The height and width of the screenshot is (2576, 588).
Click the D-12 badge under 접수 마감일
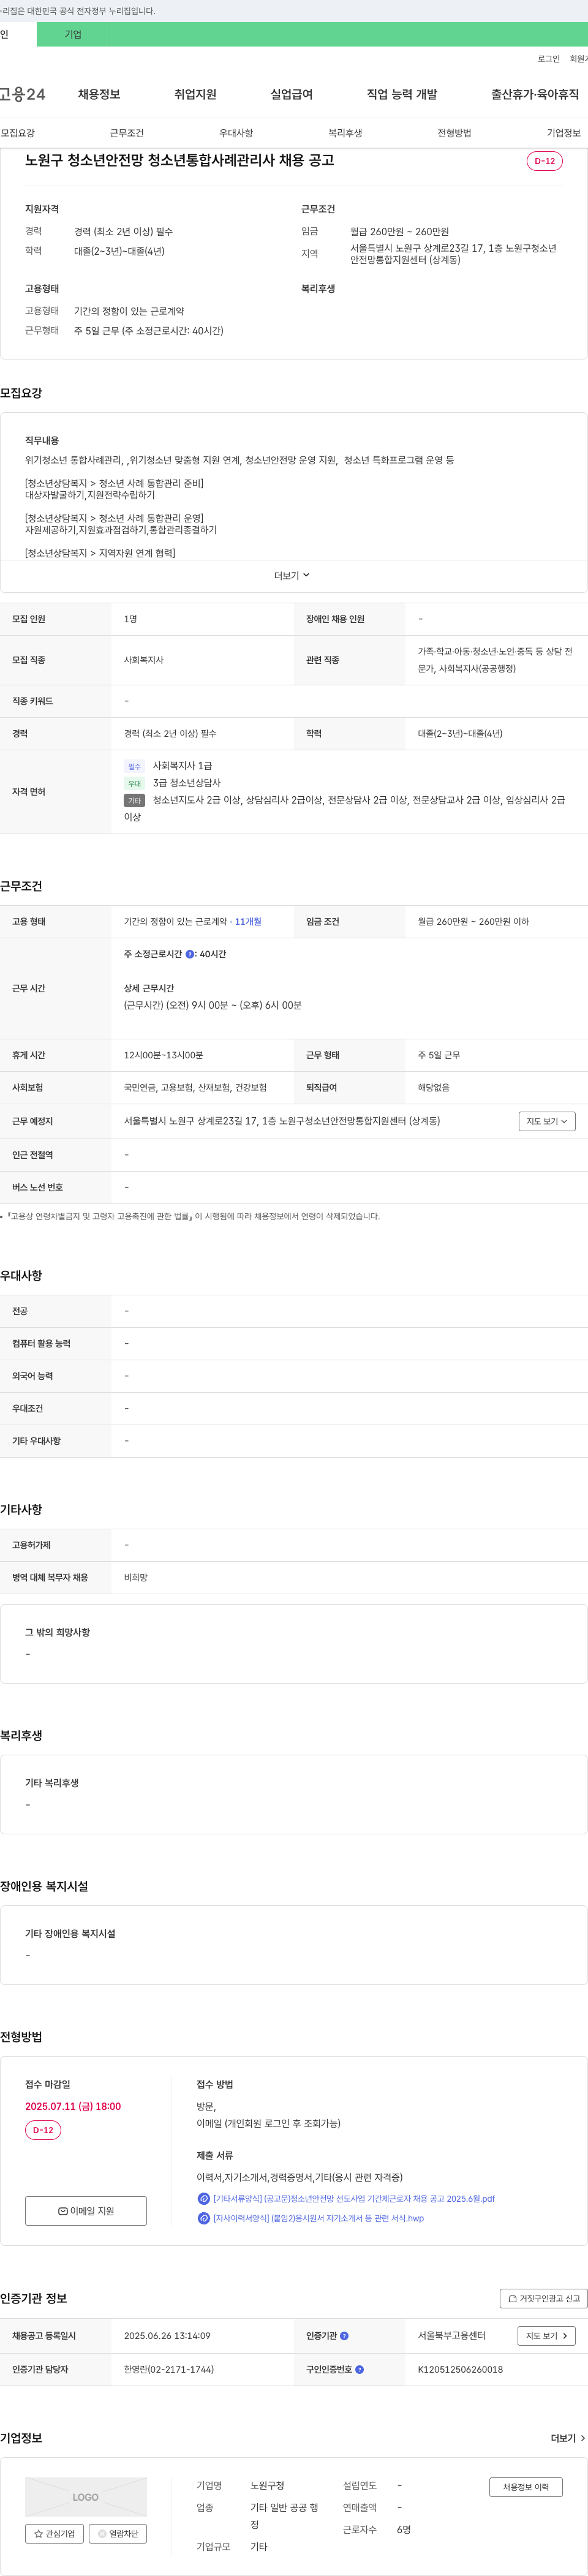pyautogui.click(x=43, y=2130)
